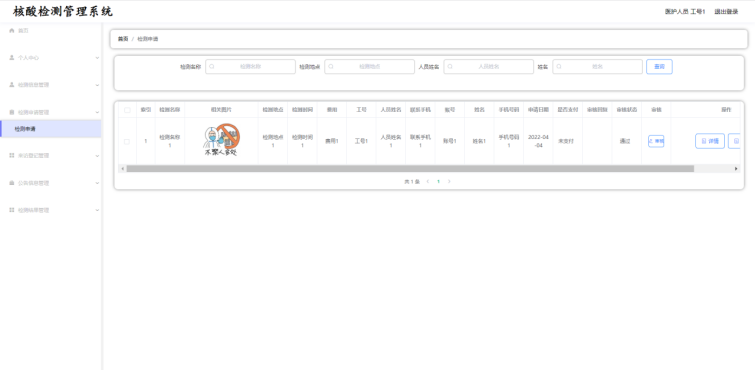755x371 pixels.
Task: Click the 公告信息管理 sidebar icon
Action: (x=12, y=183)
